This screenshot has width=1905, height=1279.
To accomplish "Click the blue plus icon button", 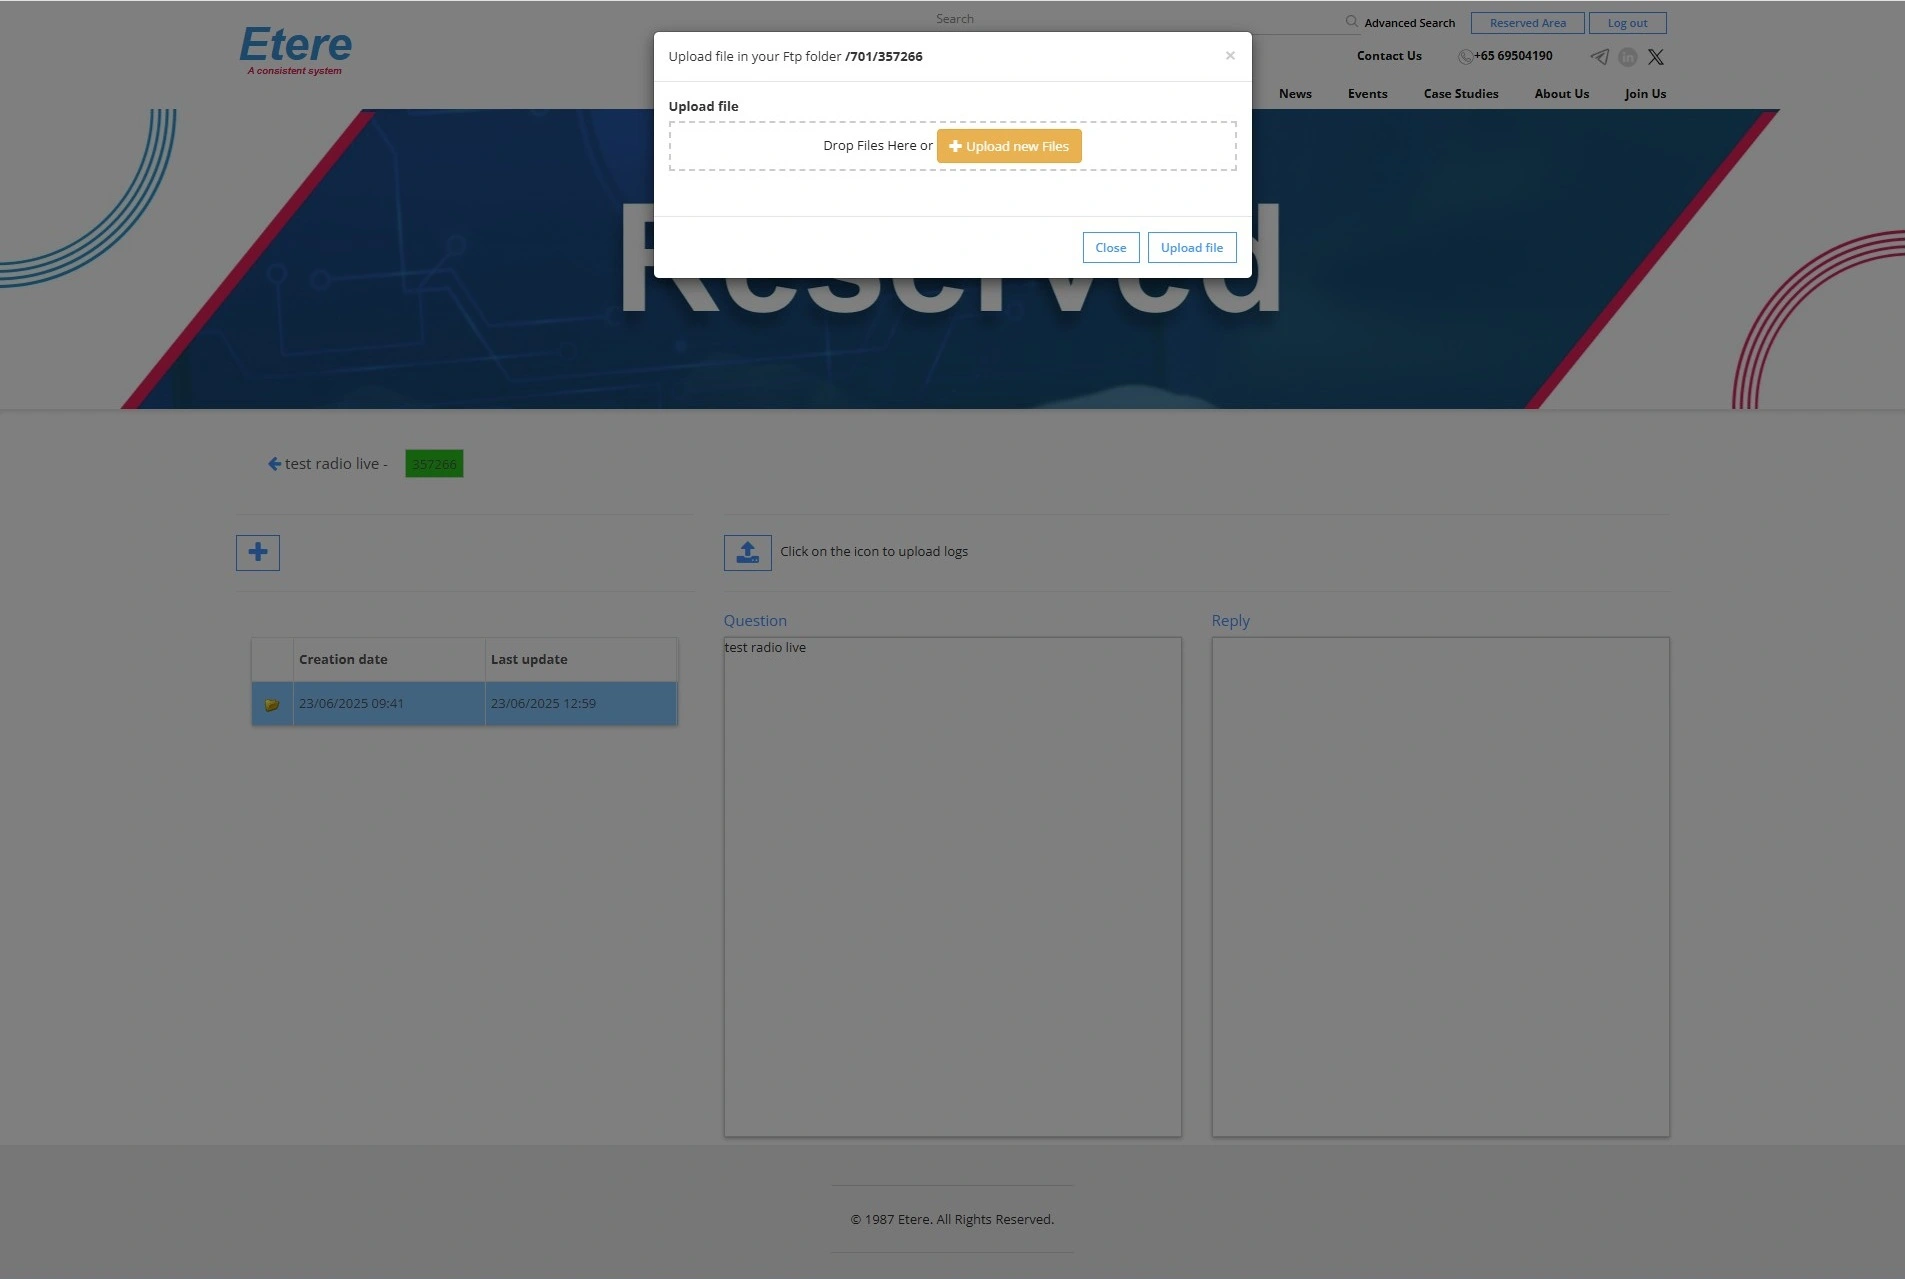I will click(x=258, y=552).
